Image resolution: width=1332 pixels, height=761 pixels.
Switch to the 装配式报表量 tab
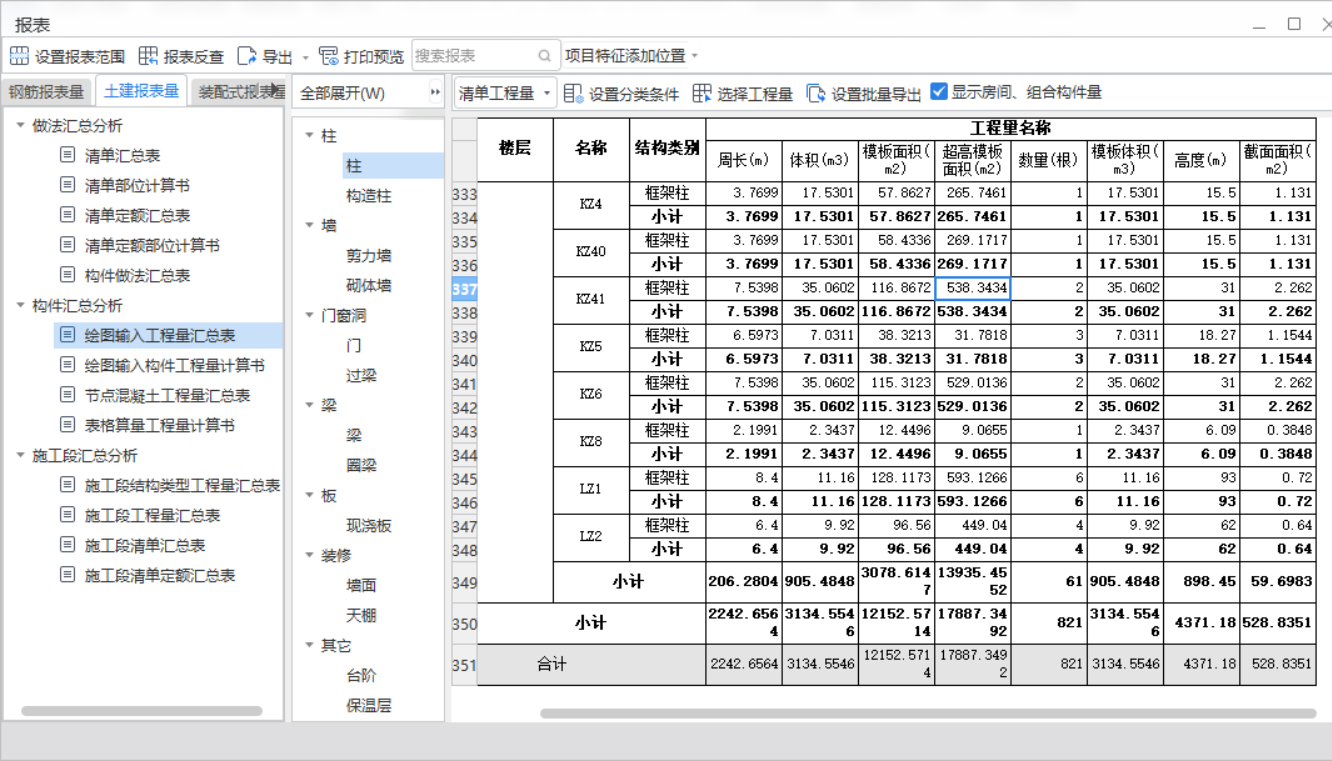[237, 92]
